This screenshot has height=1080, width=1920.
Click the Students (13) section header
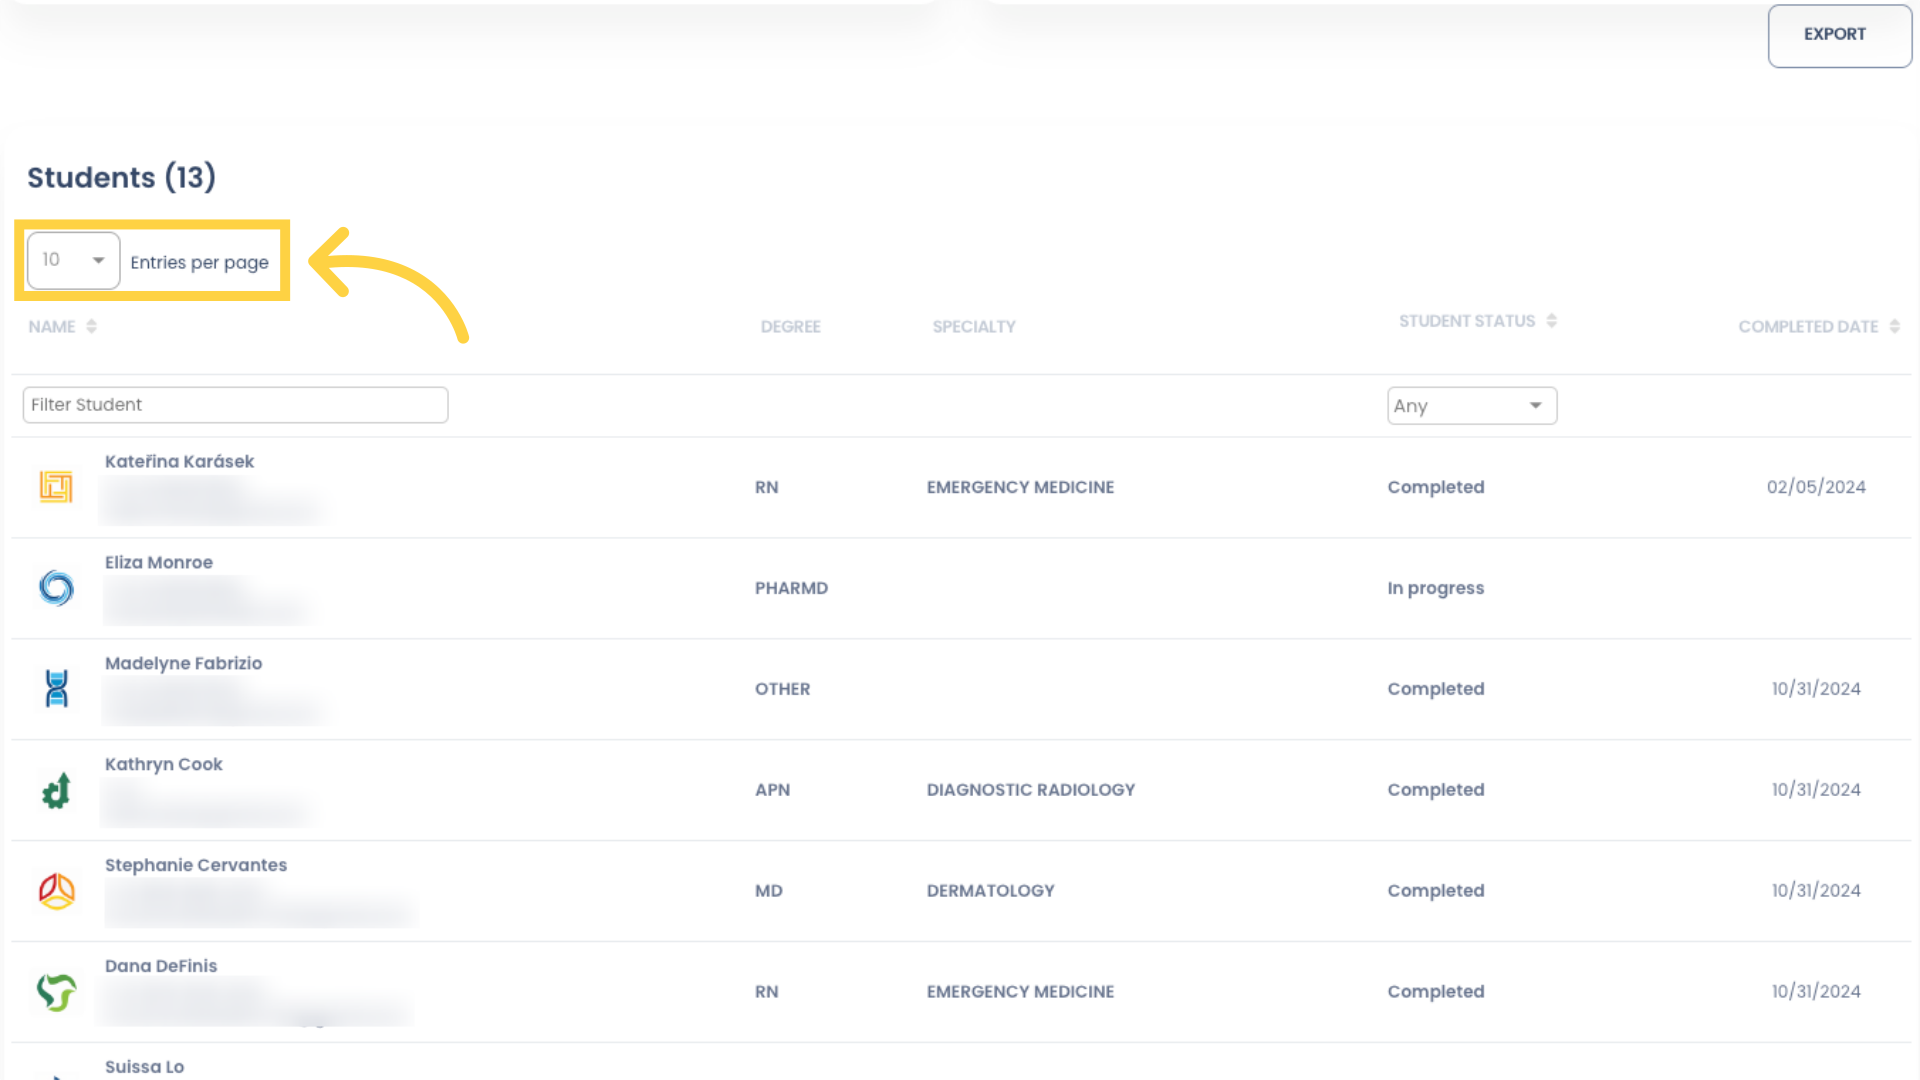(121, 177)
